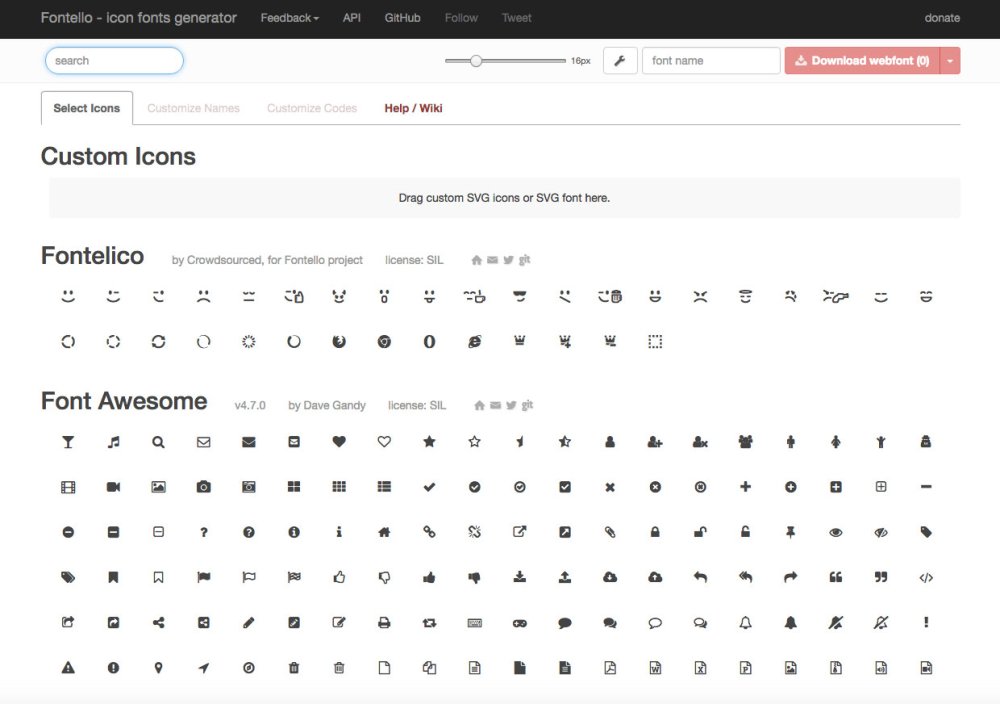Screen dimensions: 1000x704
Task: Open Font Awesome's Twitter bird icon link
Action: 511,405
